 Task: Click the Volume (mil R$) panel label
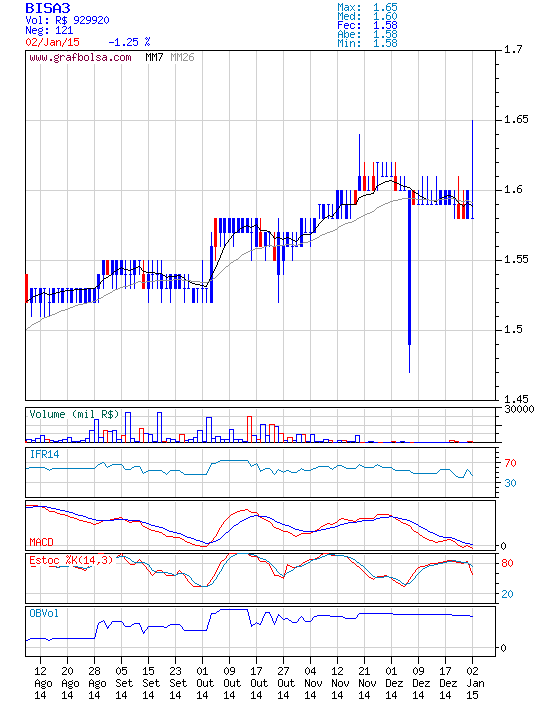coord(74,414)
